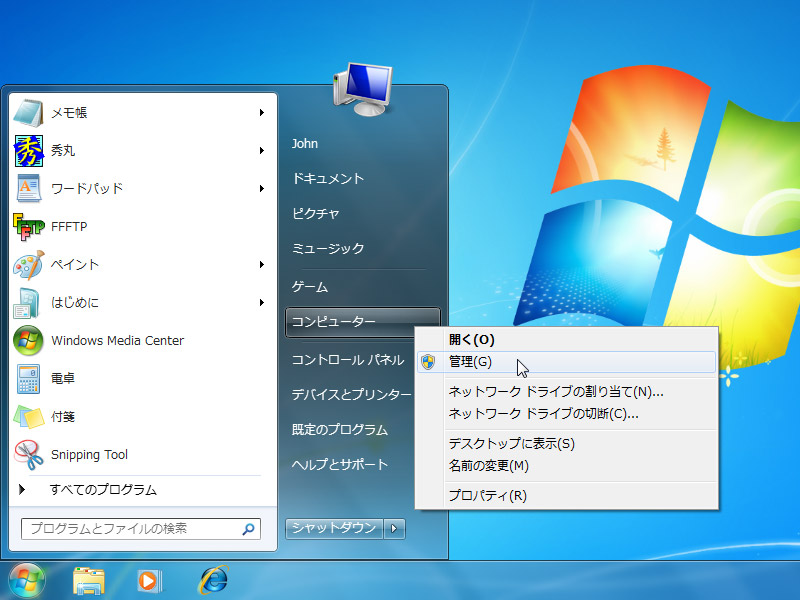The width and height of the screenshot is (800, 600).
Task: Open the 付箋 sticky notes icon
Action: tap(29, 416)
